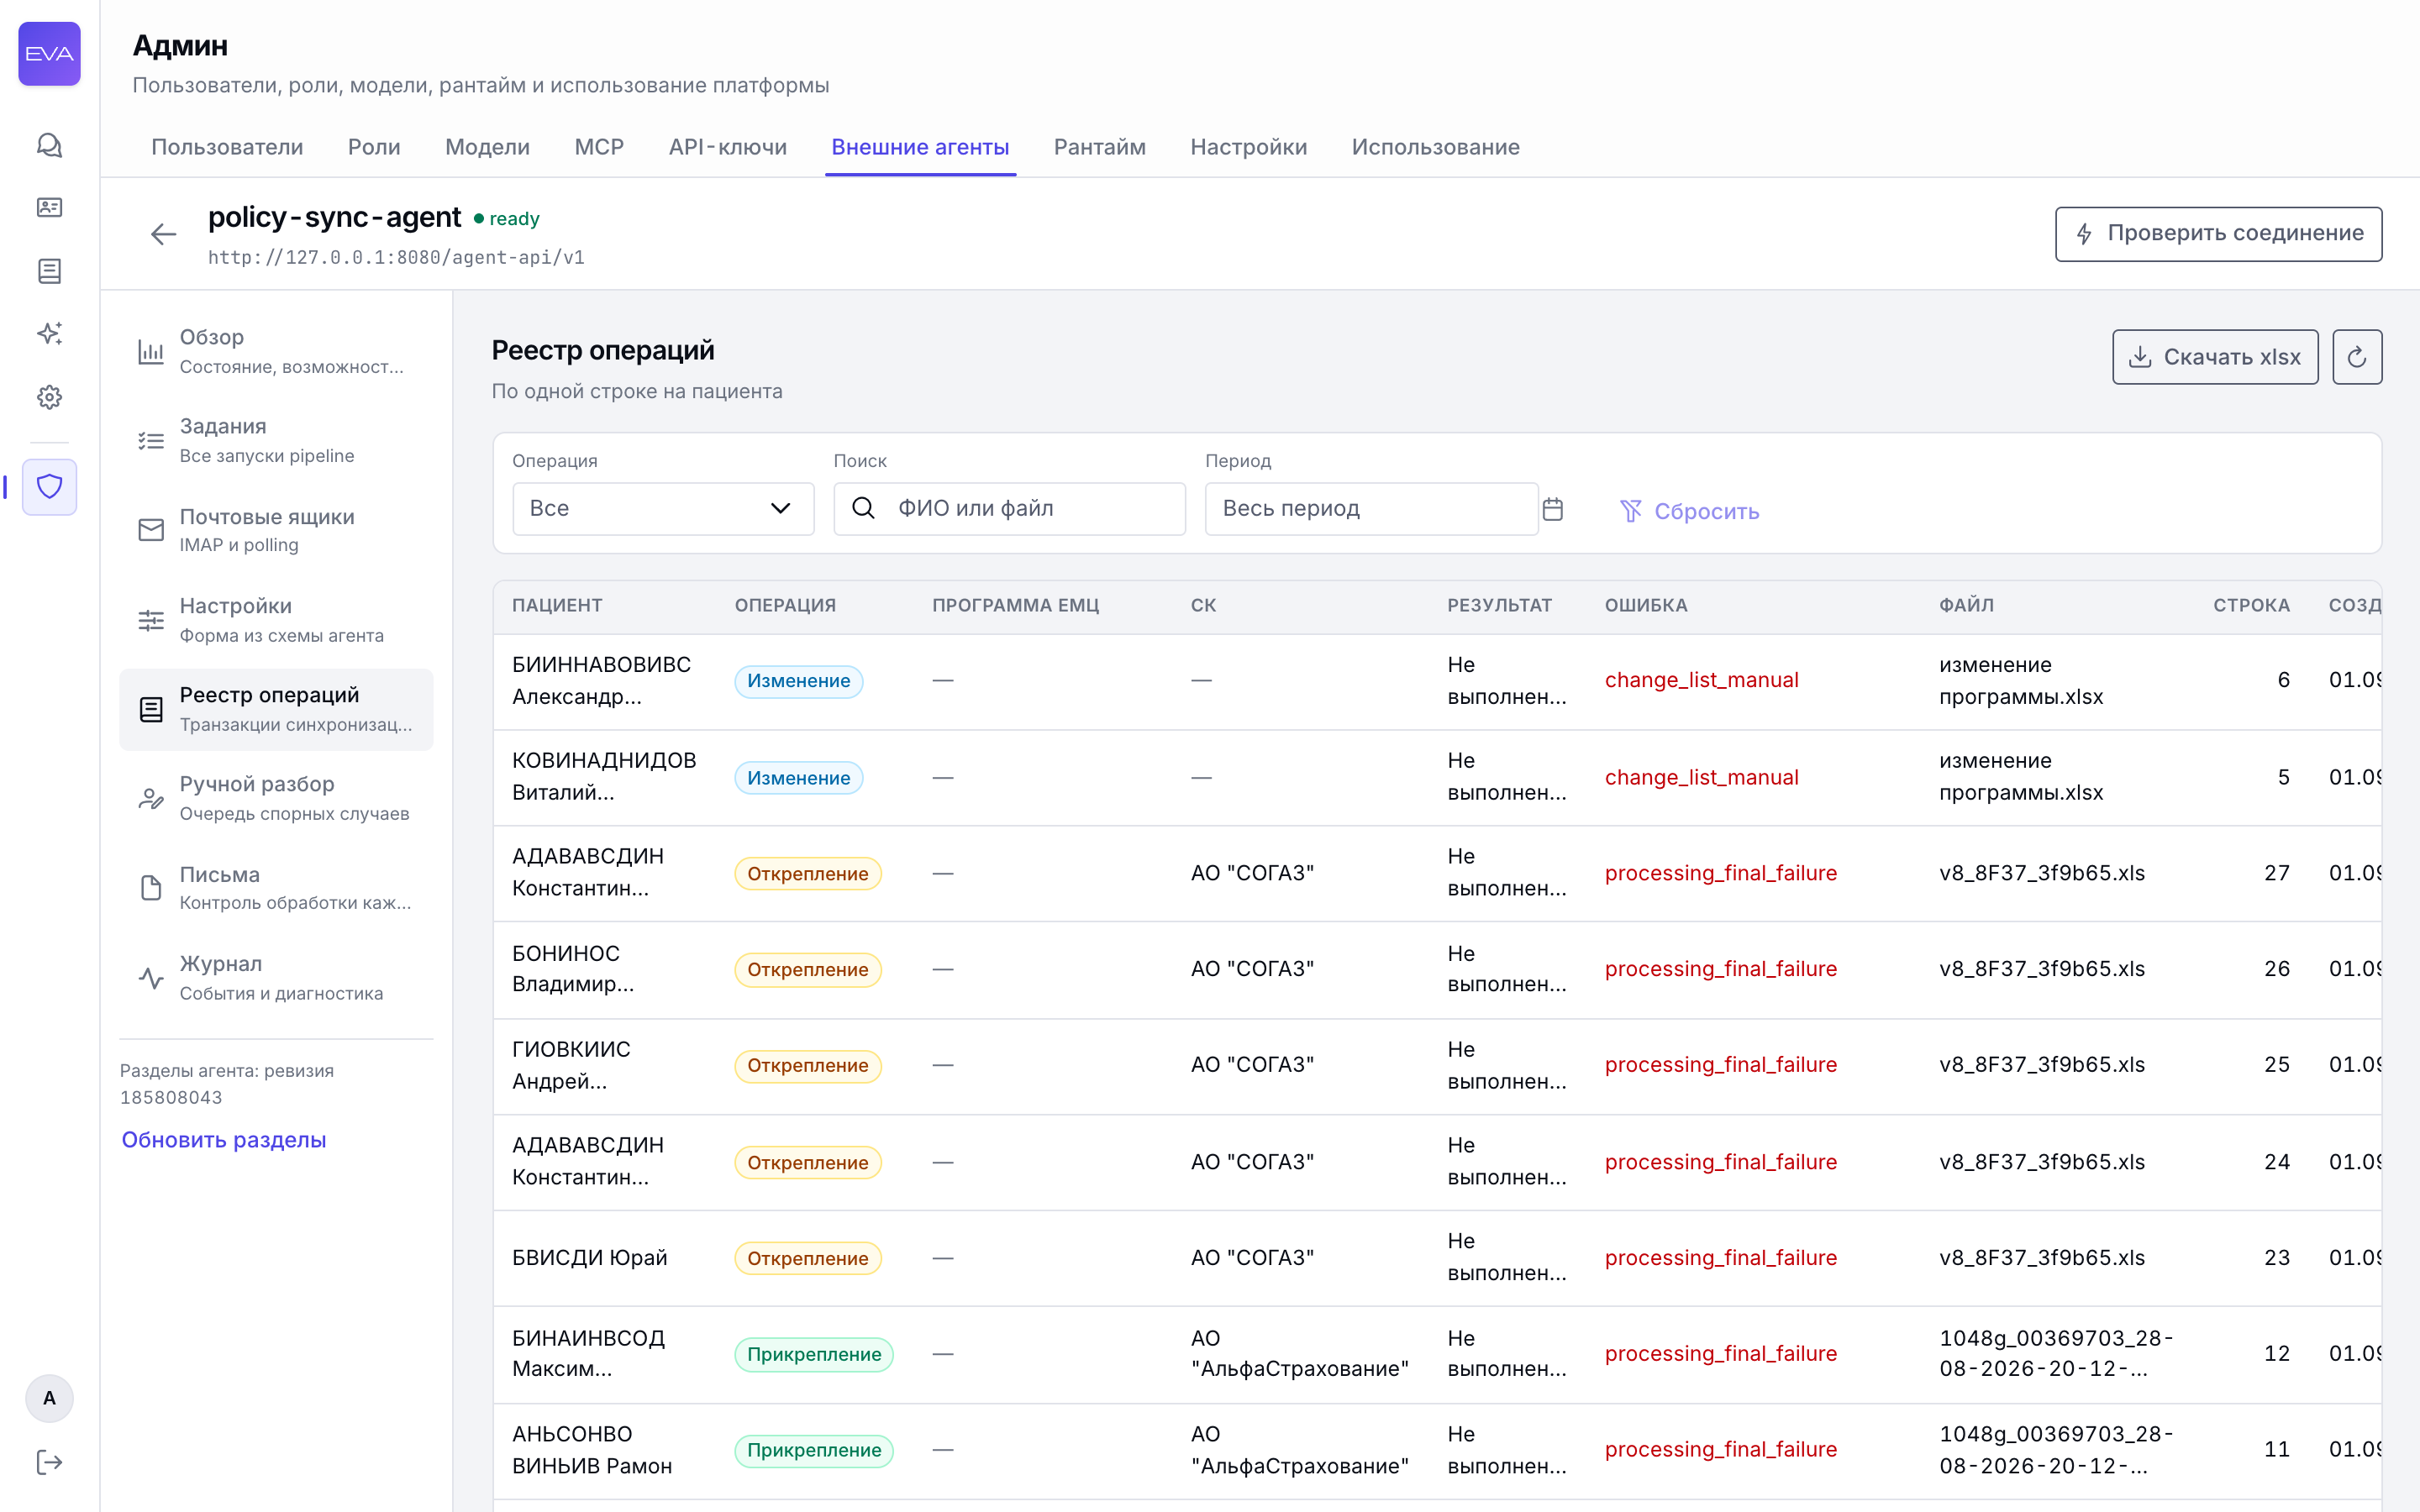Expand the Операция dropdown showing Все
The height and width of the screenshot is (1512, 2420).
(x=663, y=509)
